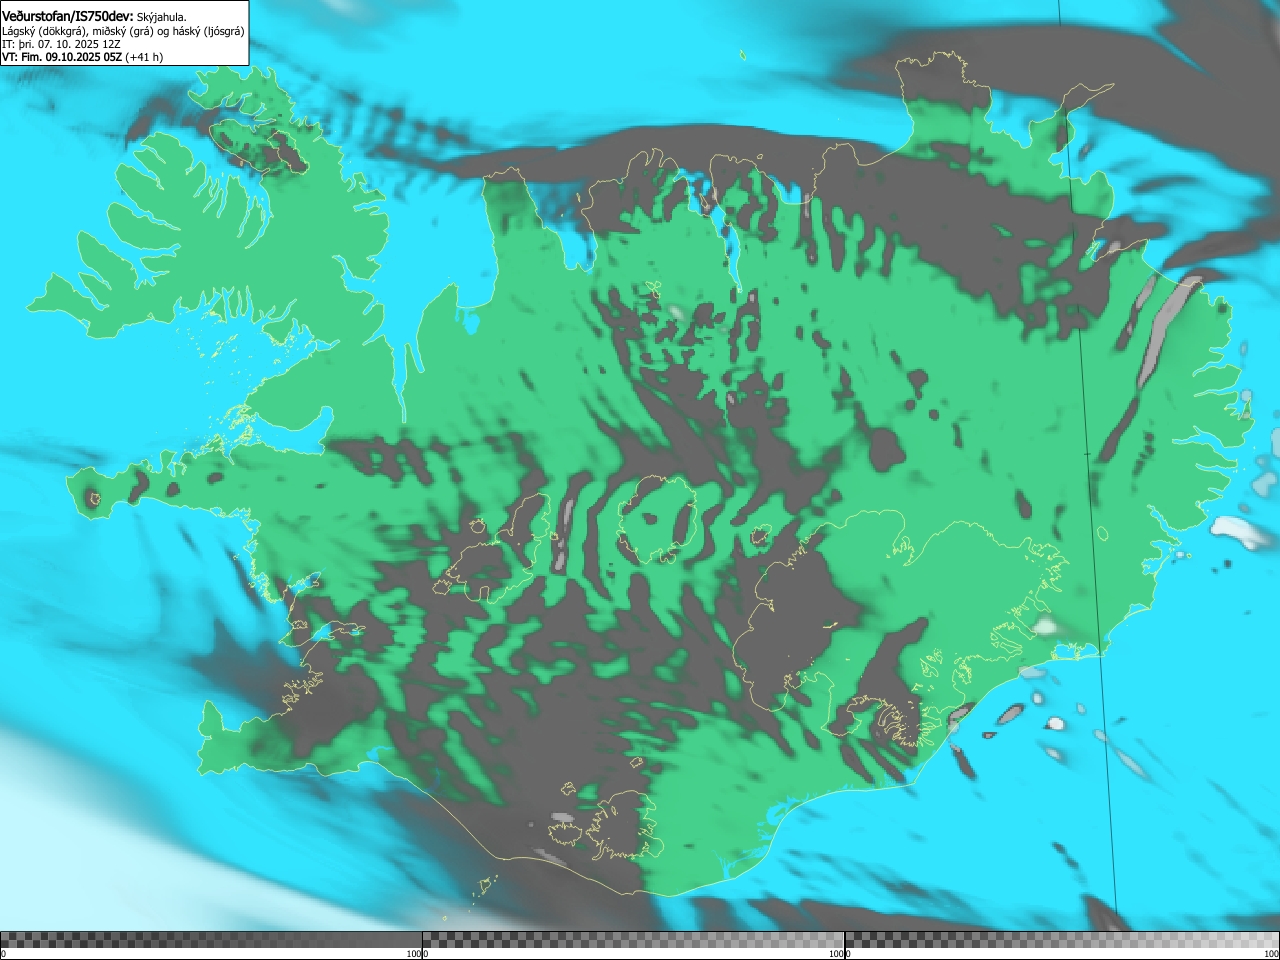Click the middle grey mid-cloud colour scale bar

633,940
